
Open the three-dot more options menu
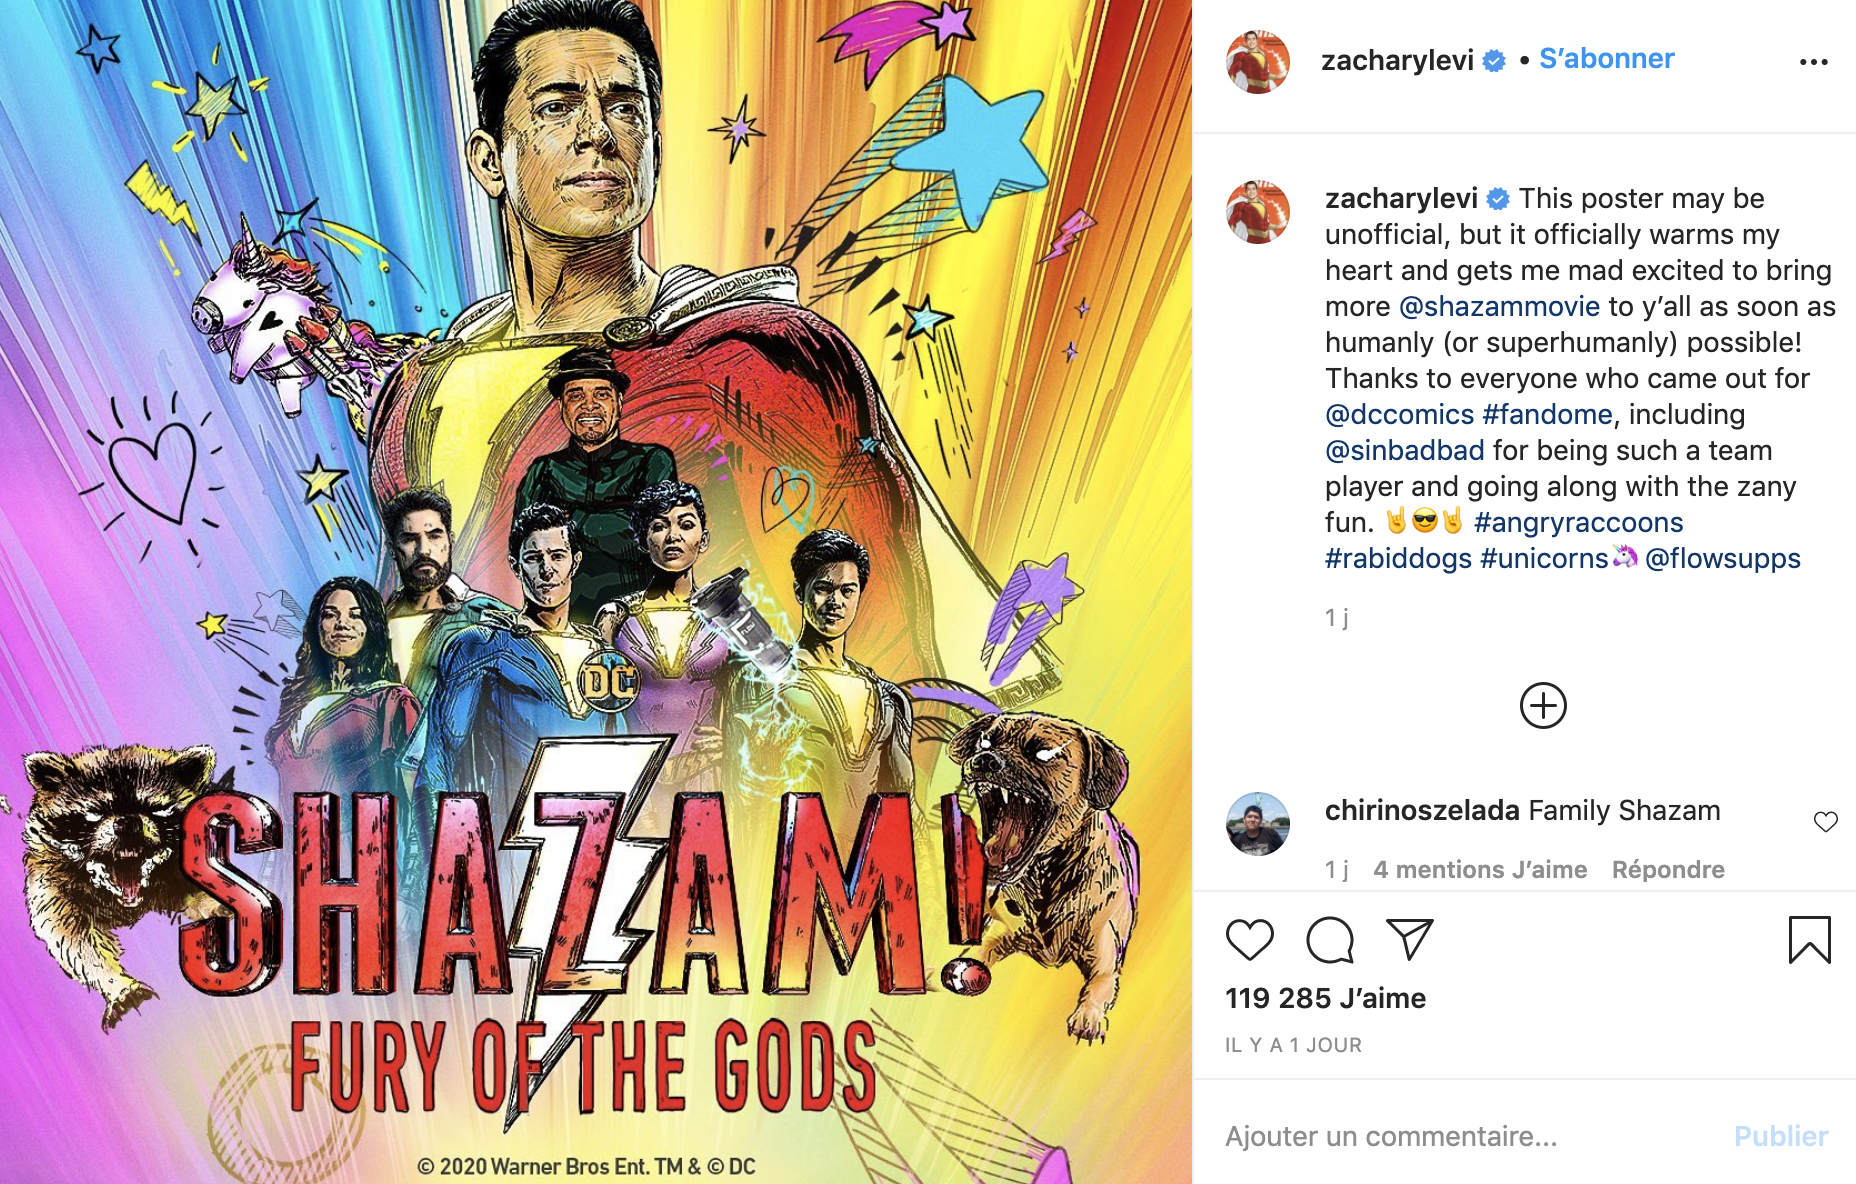[x=1813, y=62]
